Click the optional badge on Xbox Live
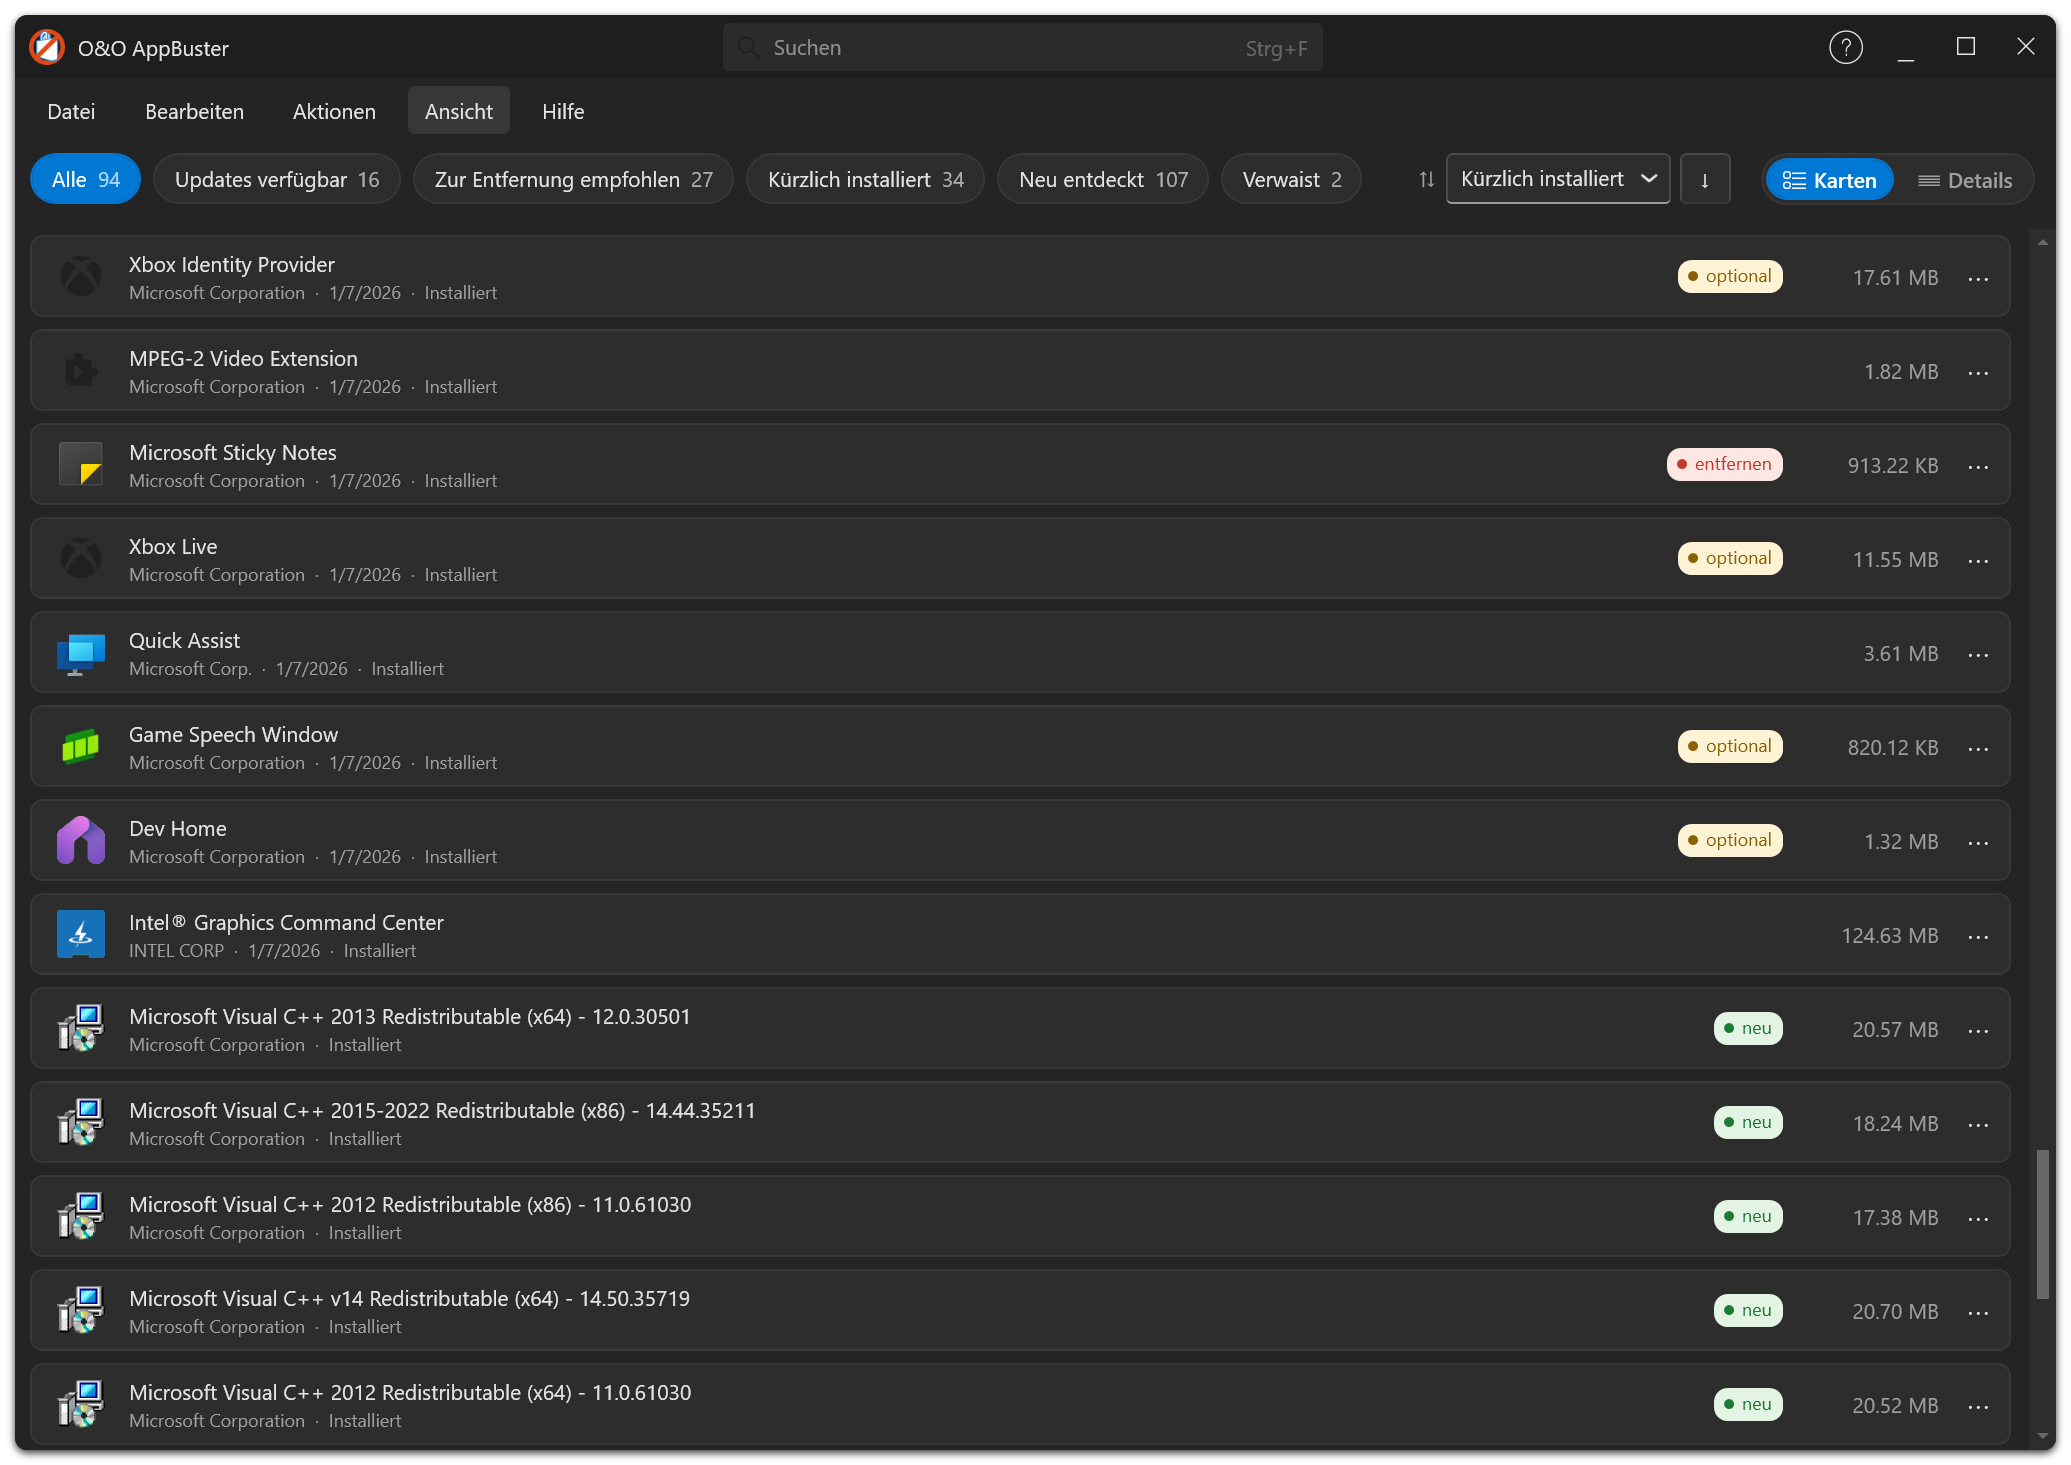2071x1465 pixels. point(1730,558)
